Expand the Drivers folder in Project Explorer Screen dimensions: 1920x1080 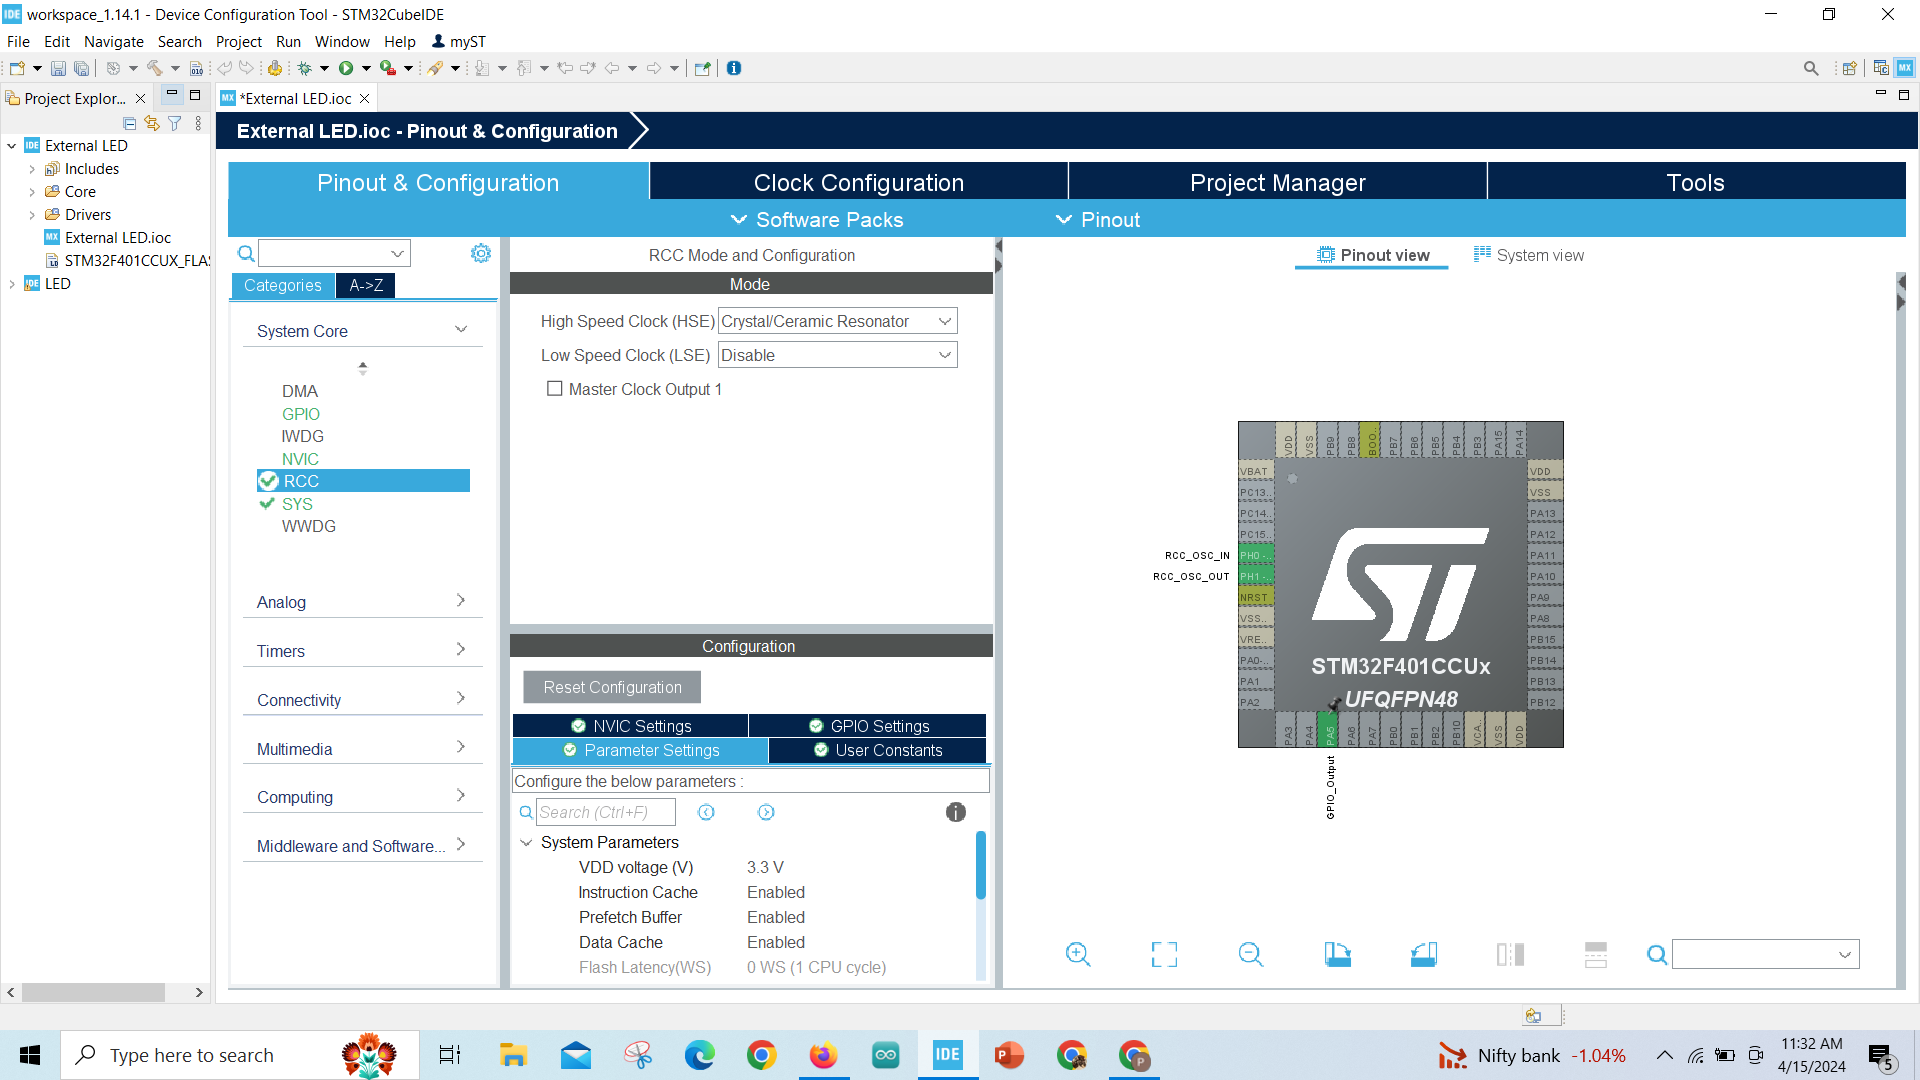[x=32, y=215]
